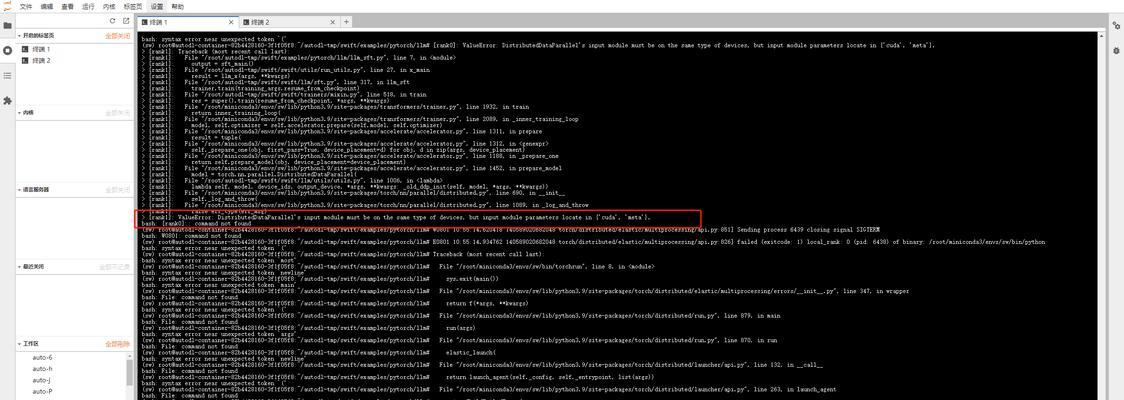Click the open-in-new-window icon beside refresh
The image size is (1124, 400).
coord(126,21)
